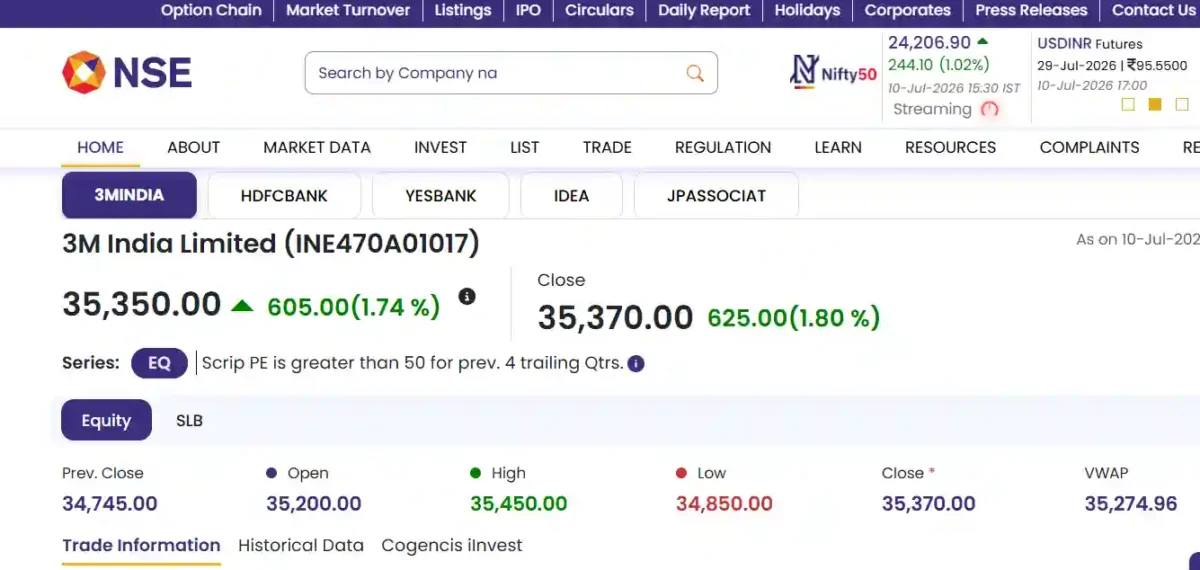The height and width of the screenshot is (570, 1200).
Task: Open the Cogencis iInvest tab
Action: 452,545
